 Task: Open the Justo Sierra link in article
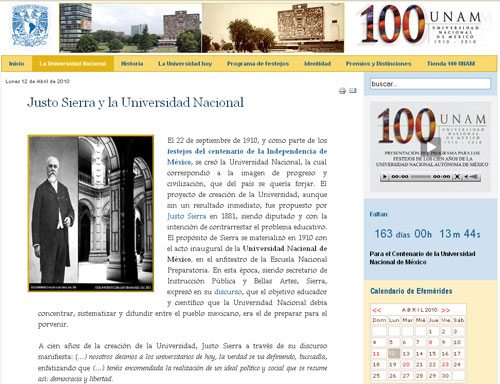tap(187, 216)
